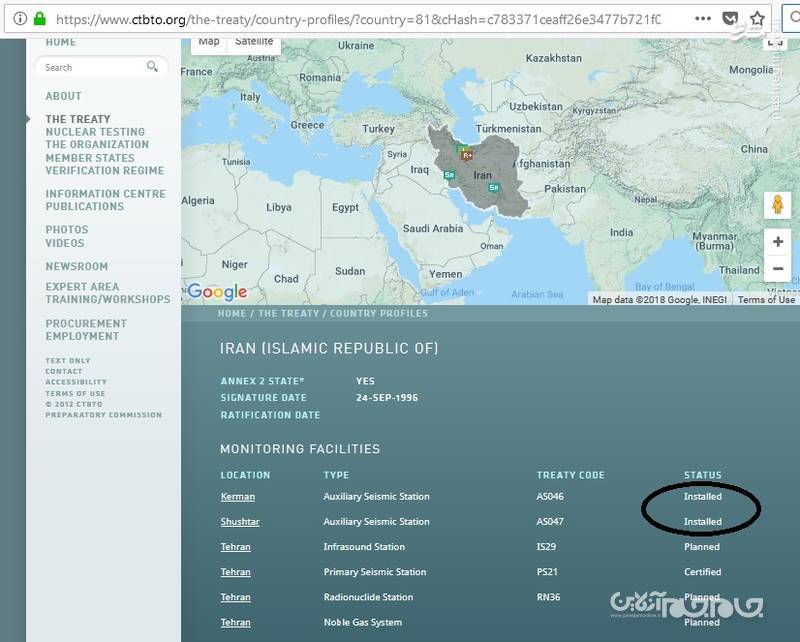Screen dimensions: 800x642
Task: Open the Verification Regime menu item
Action: tap(104, 171)
